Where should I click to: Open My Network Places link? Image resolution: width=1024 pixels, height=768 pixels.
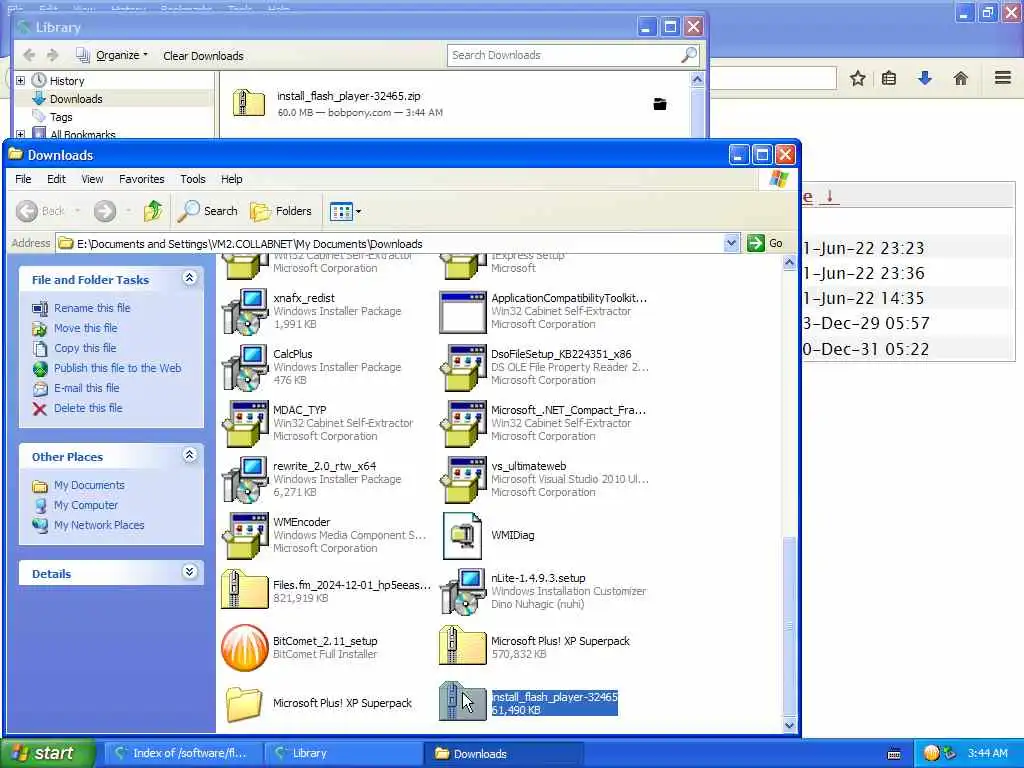tap(99, 525)
